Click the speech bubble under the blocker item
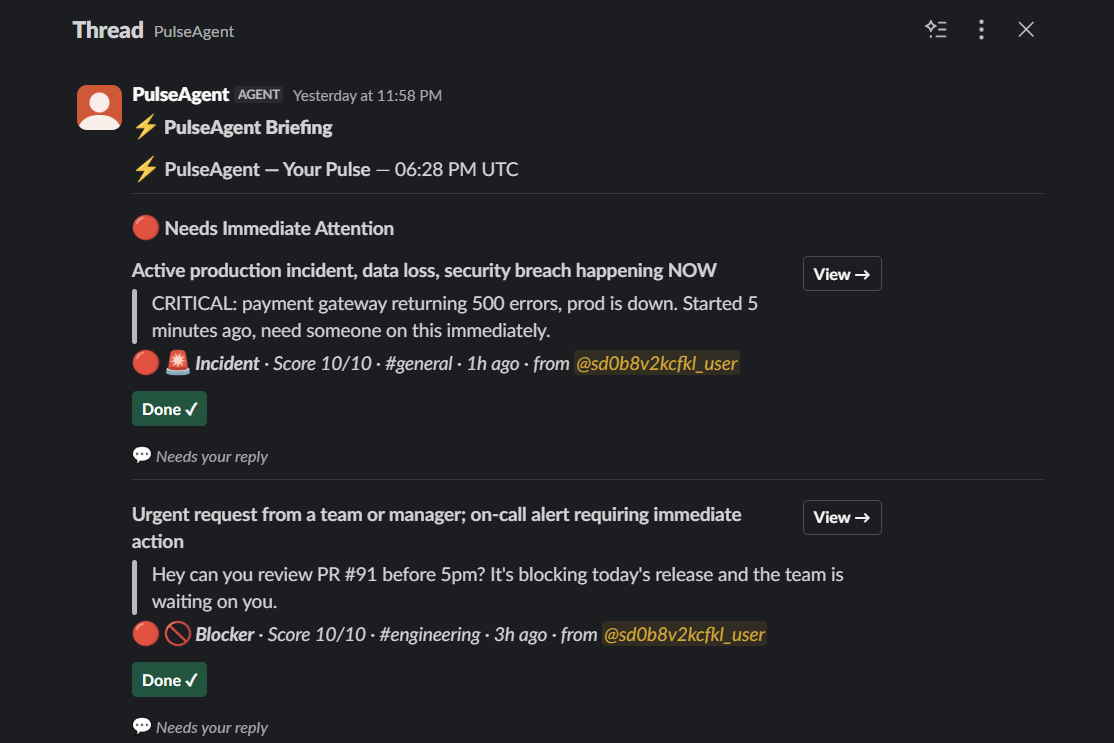The height and width of the screenshot is (743, 1114). (142, 726)
